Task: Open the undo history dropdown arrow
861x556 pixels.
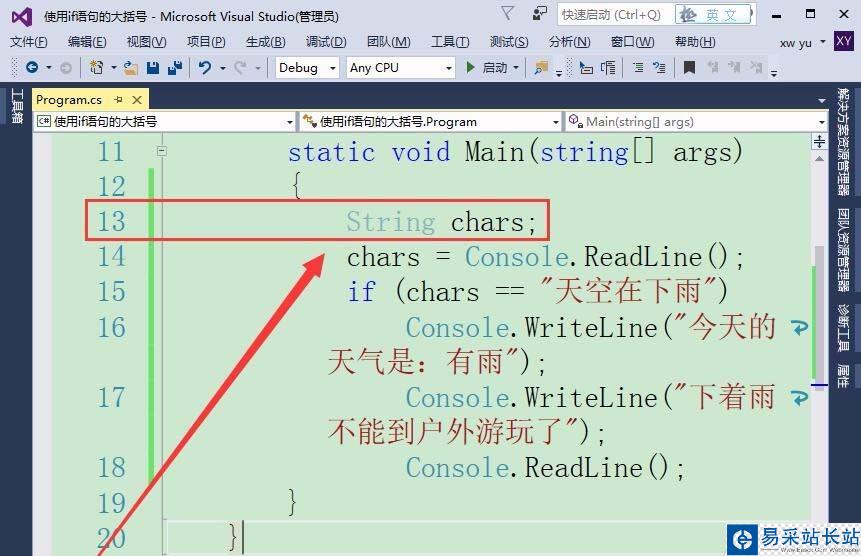Action: click(x=222, y=68)
